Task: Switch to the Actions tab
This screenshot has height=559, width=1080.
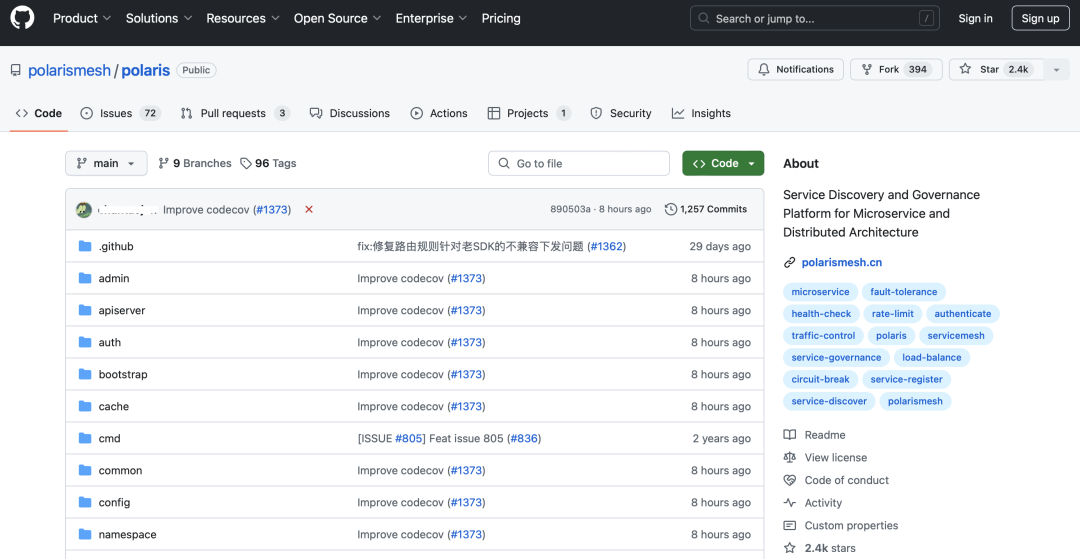Action: click(x=439, y=114)
